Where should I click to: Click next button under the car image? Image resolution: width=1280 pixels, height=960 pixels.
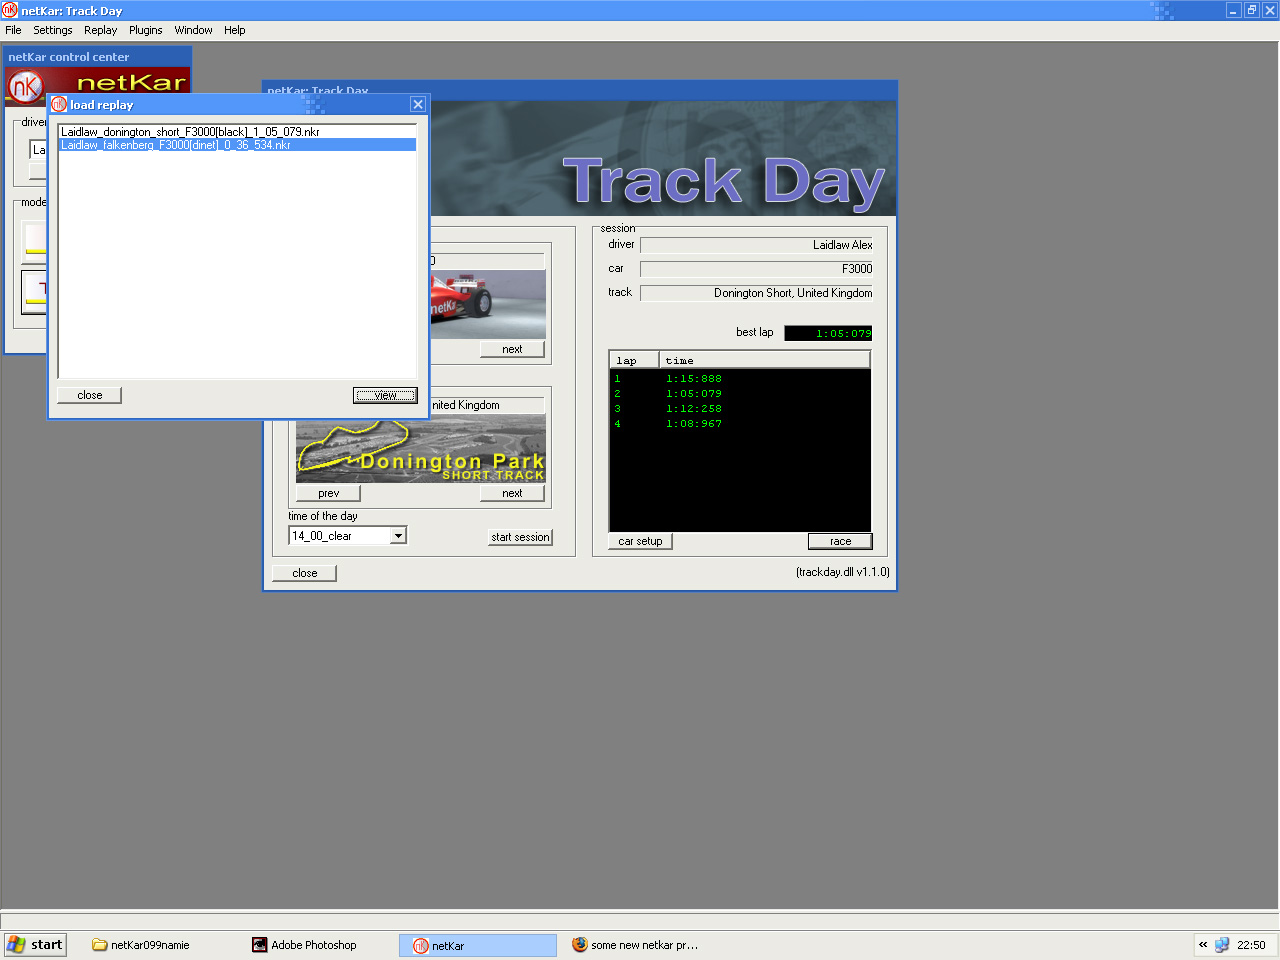pyautogui.click(x=512, y=349)
